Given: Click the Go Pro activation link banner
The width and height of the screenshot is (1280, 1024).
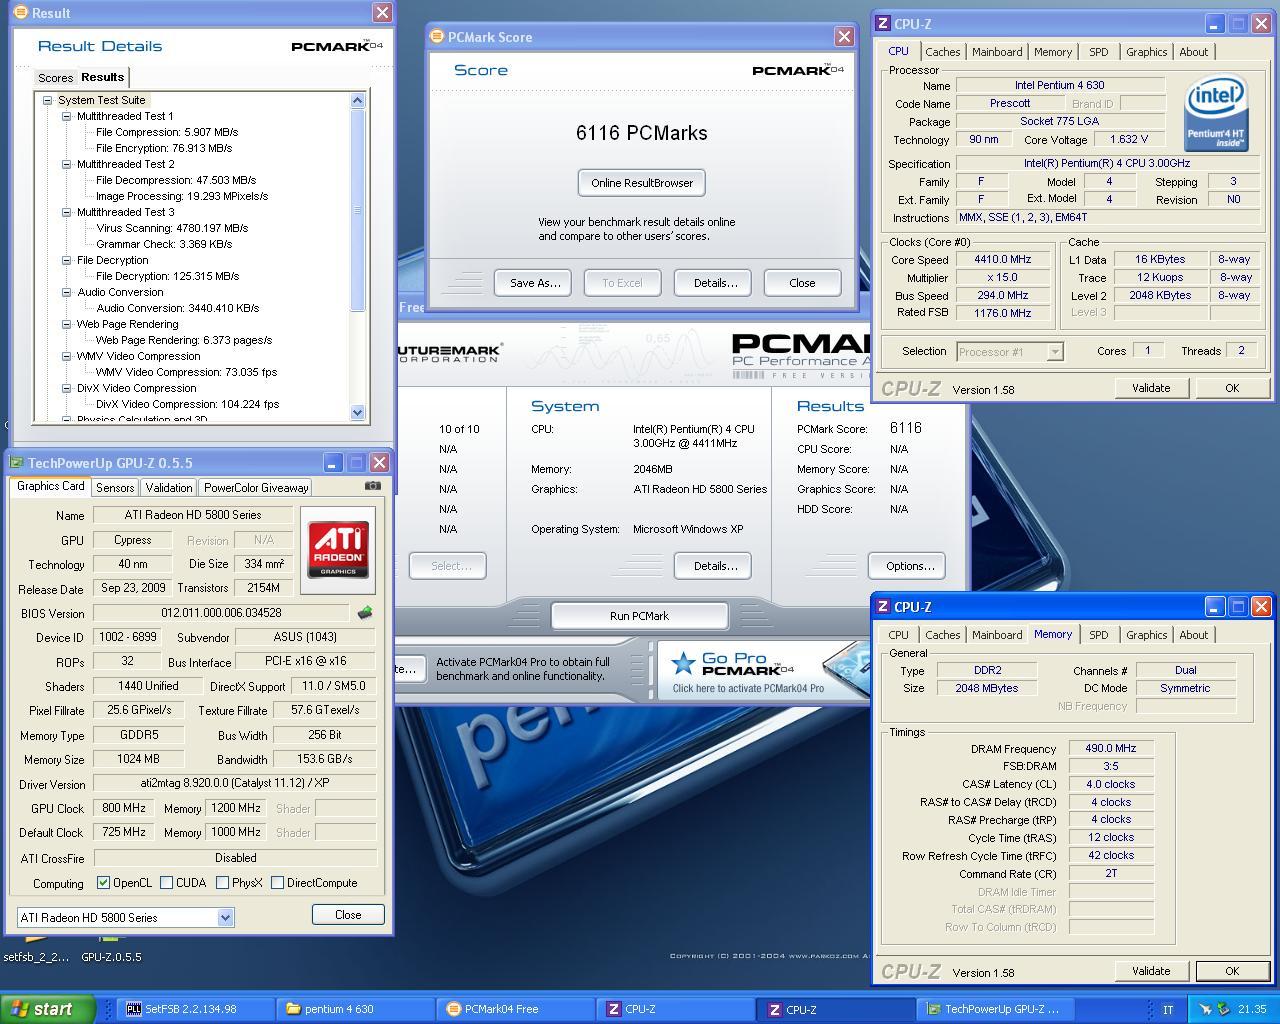Looking at the screenshot, I should click(x=764, y=670).
